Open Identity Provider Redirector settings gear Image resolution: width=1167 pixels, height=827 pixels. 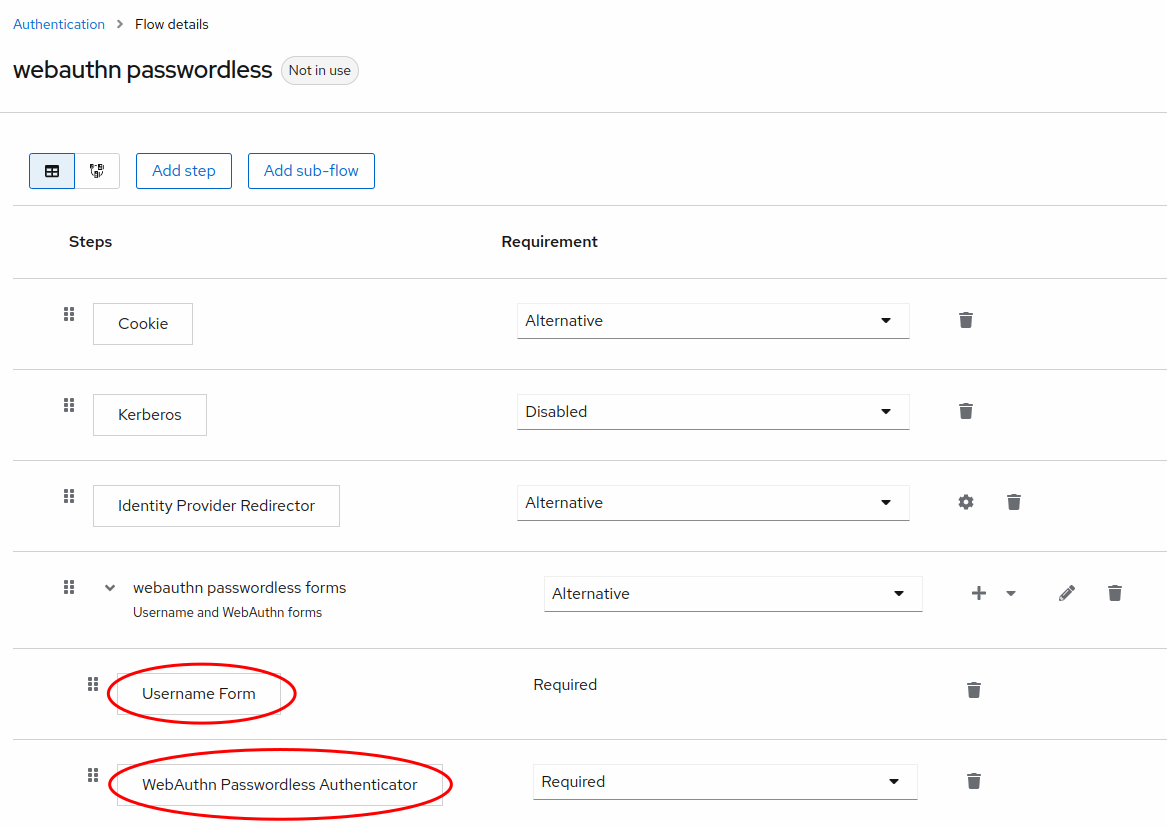tap(966, 502)
